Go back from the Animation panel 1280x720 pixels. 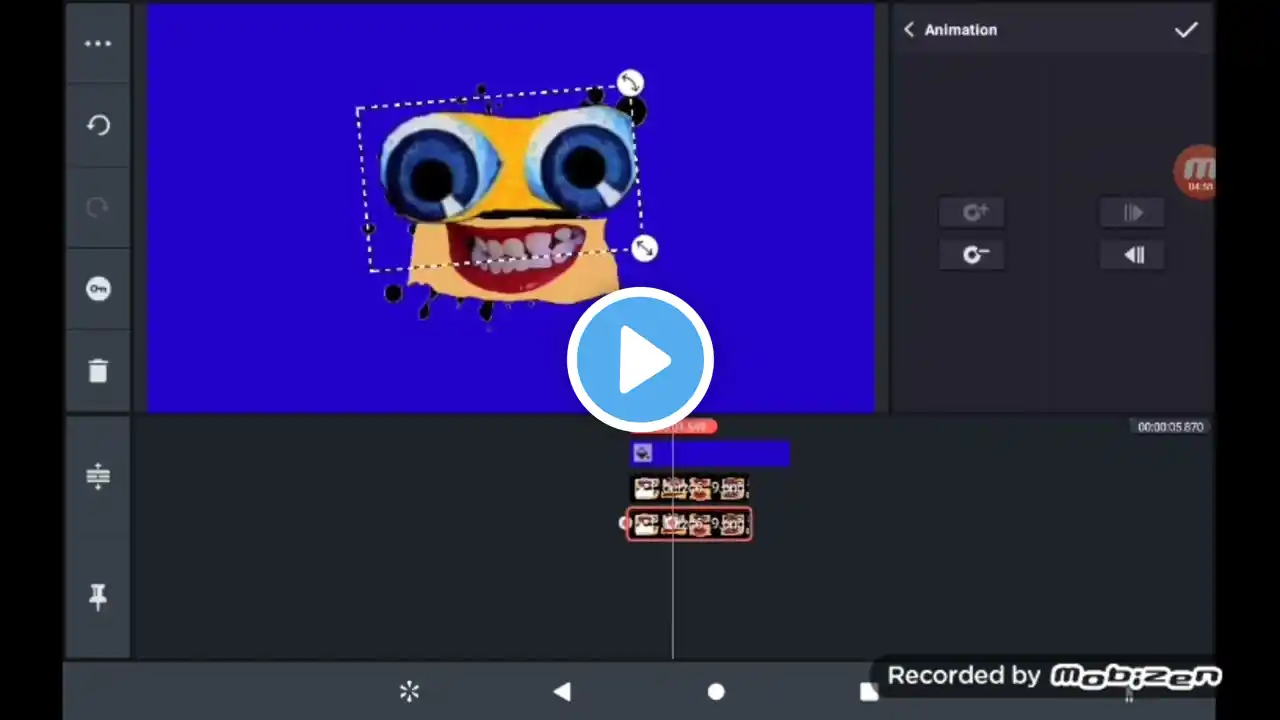908,30
